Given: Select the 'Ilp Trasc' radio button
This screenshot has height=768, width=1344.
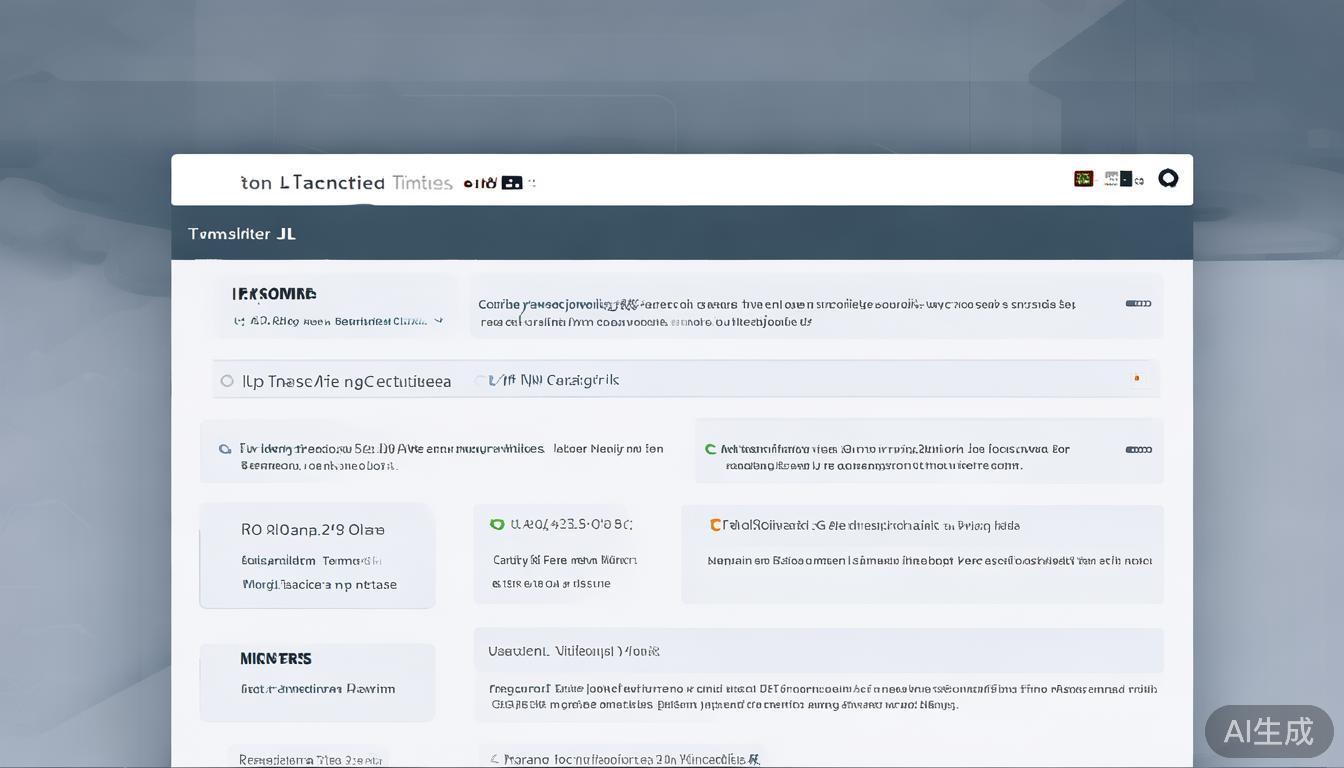Looking at the screenshot, I should click(x=227, y=381).
